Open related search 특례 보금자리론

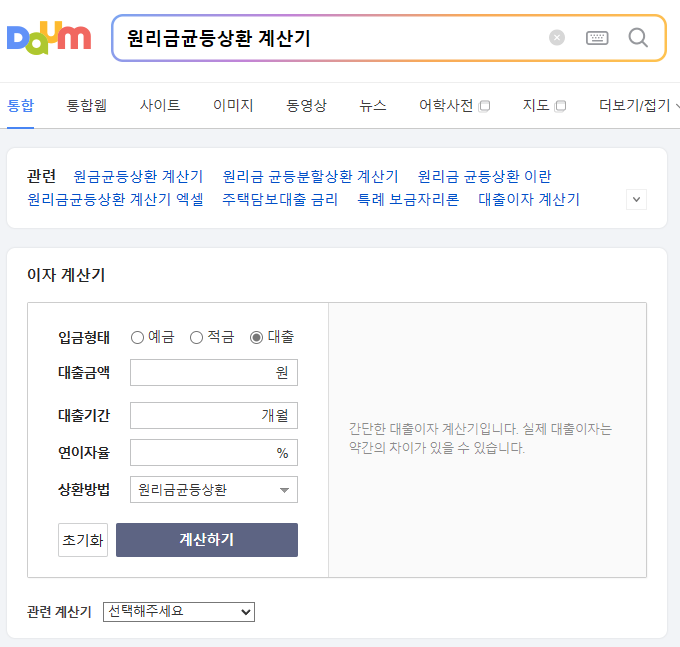pos(408,199)
